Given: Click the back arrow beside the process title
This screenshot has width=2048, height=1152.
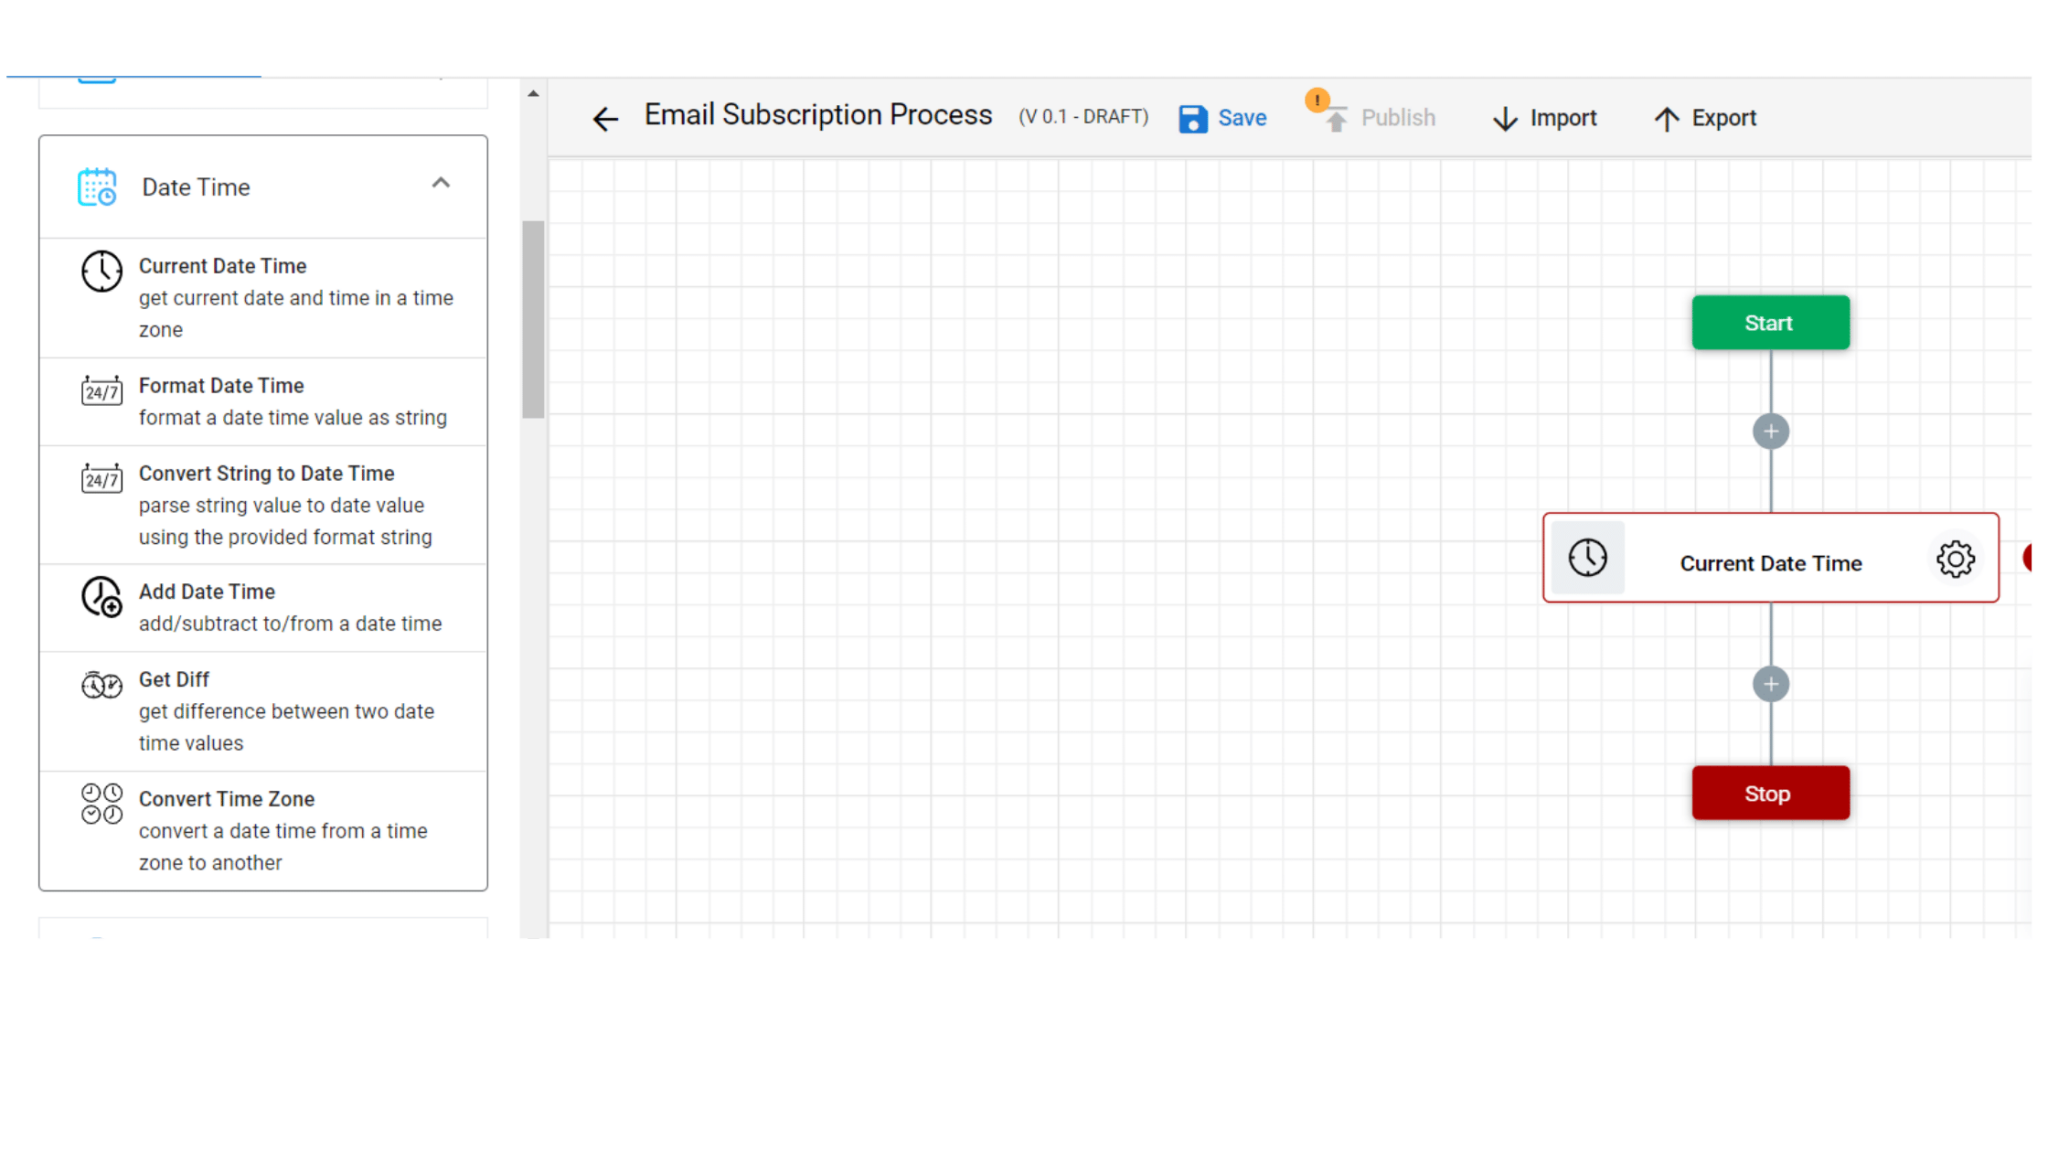Looking at the screenshot, I should click(605, 119).
